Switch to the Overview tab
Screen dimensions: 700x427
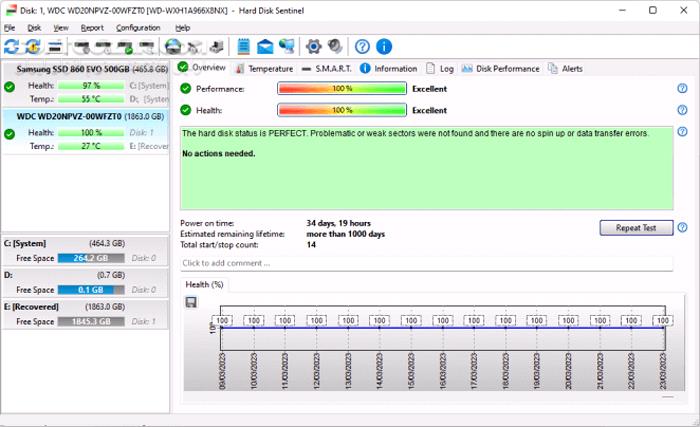201,68
